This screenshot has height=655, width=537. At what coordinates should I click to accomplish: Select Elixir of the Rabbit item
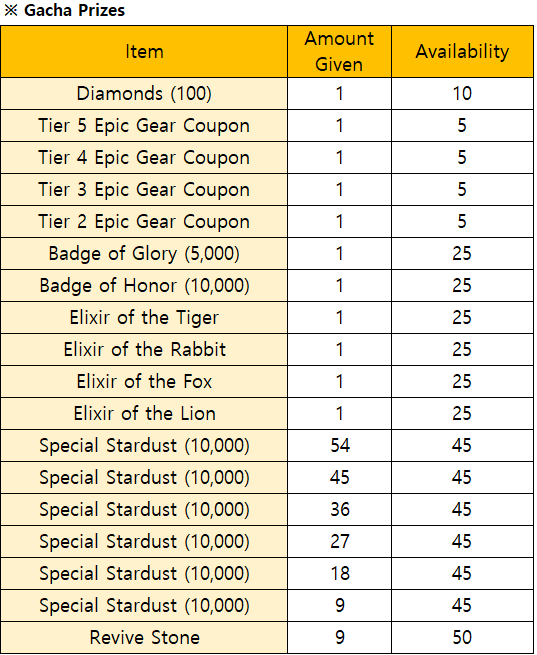coord(144,350)
